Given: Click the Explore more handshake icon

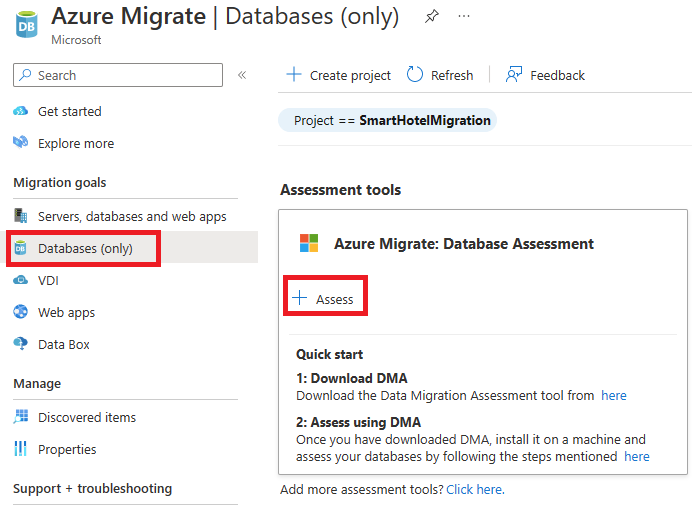Looking at the screenshot, I should (20, 143).
